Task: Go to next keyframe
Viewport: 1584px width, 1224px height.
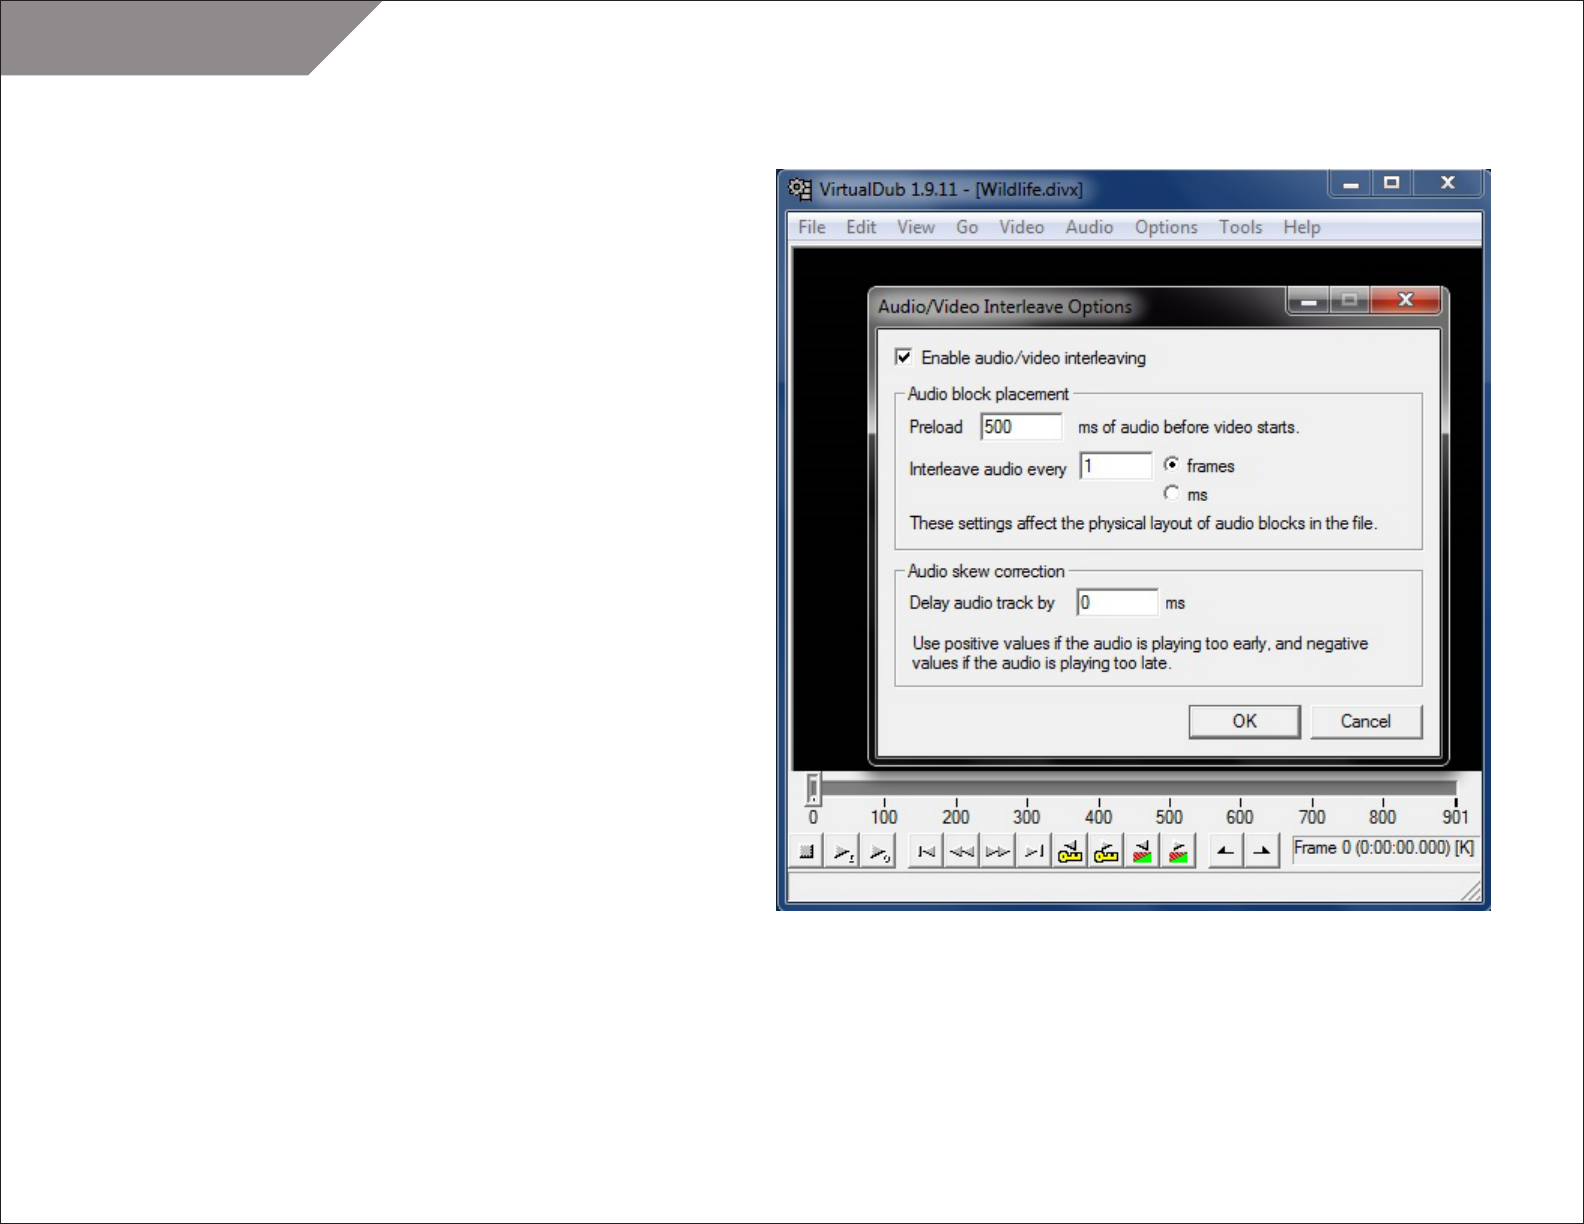Action: tap(1106, 852)
